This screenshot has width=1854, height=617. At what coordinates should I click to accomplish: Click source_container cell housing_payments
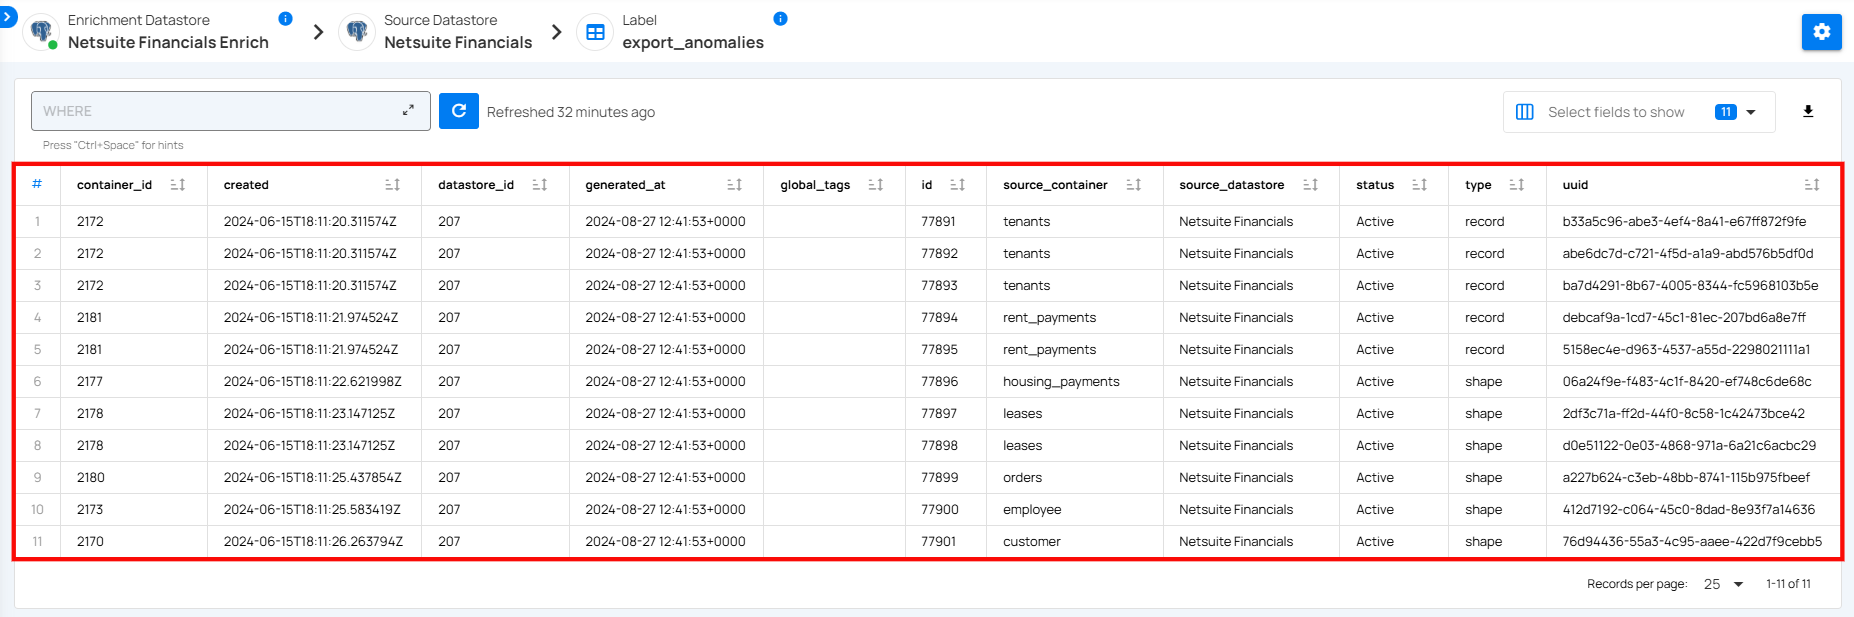pos(1061,382)
